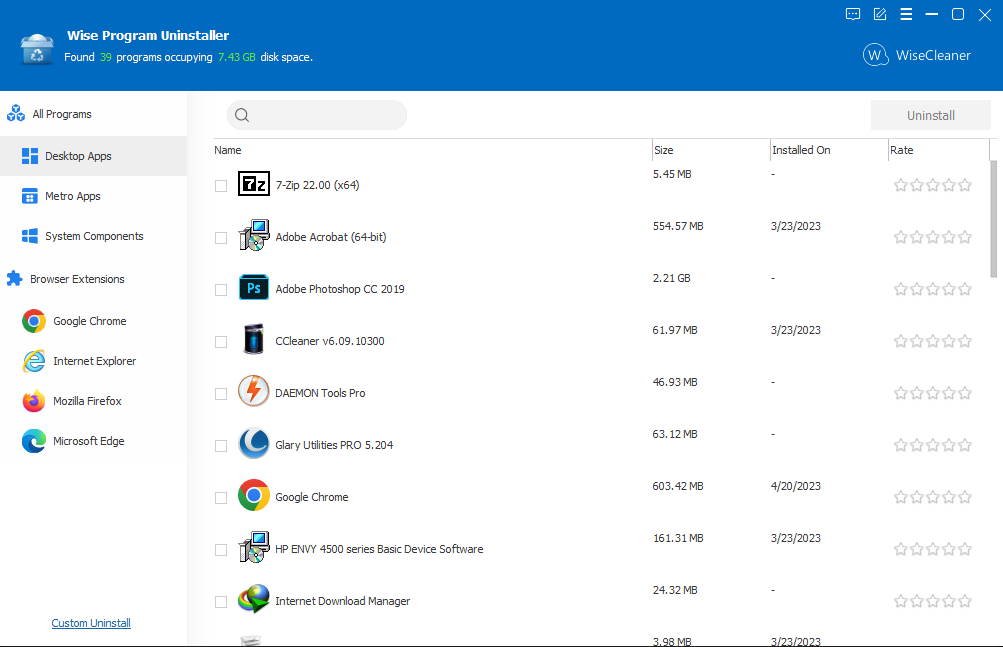
Task: Open the feedback message icon in title bar
Action: (853, 14)
